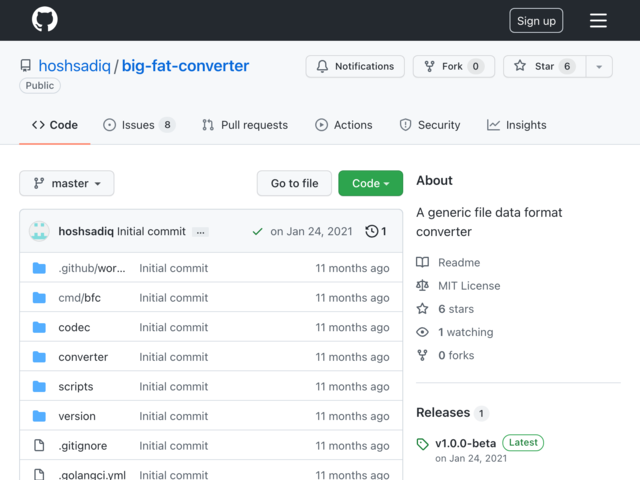Click the converter folder icon
The height and width of the screenshot is (480, 640).
pos(39,357)
